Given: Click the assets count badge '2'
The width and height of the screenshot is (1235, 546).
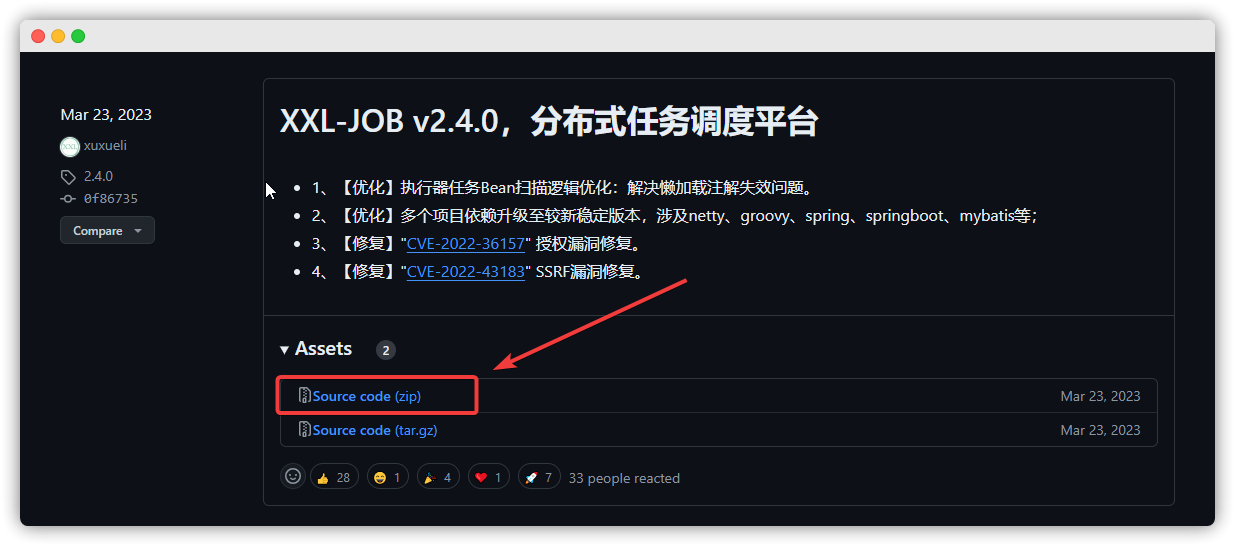Looking at the screenshot, I should [x=386, y=350].
